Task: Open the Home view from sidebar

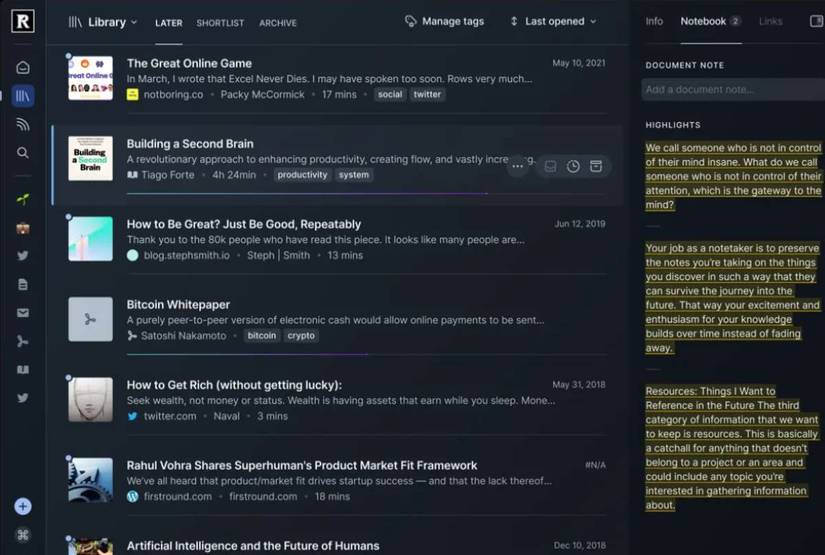Action: click(23, 67)
